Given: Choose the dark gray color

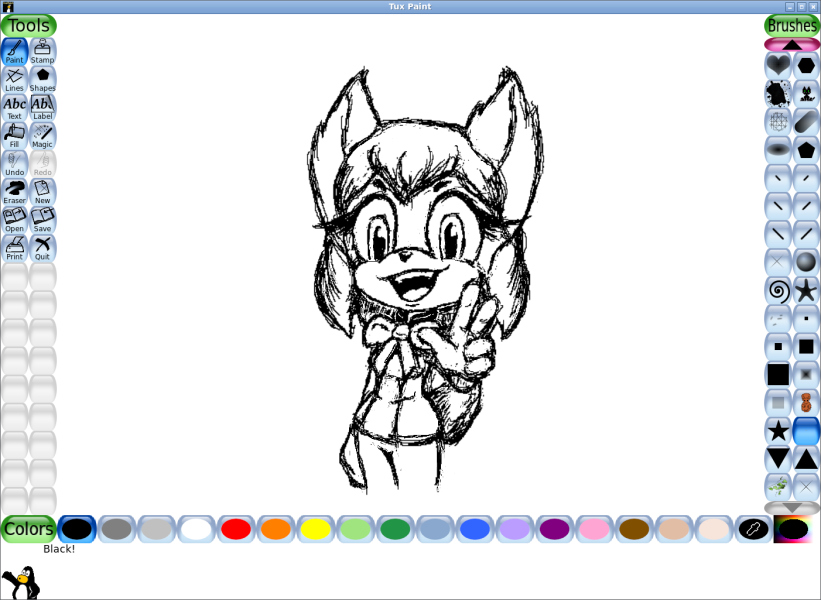Looking at the screenshot, I should [x=117, y=529].
